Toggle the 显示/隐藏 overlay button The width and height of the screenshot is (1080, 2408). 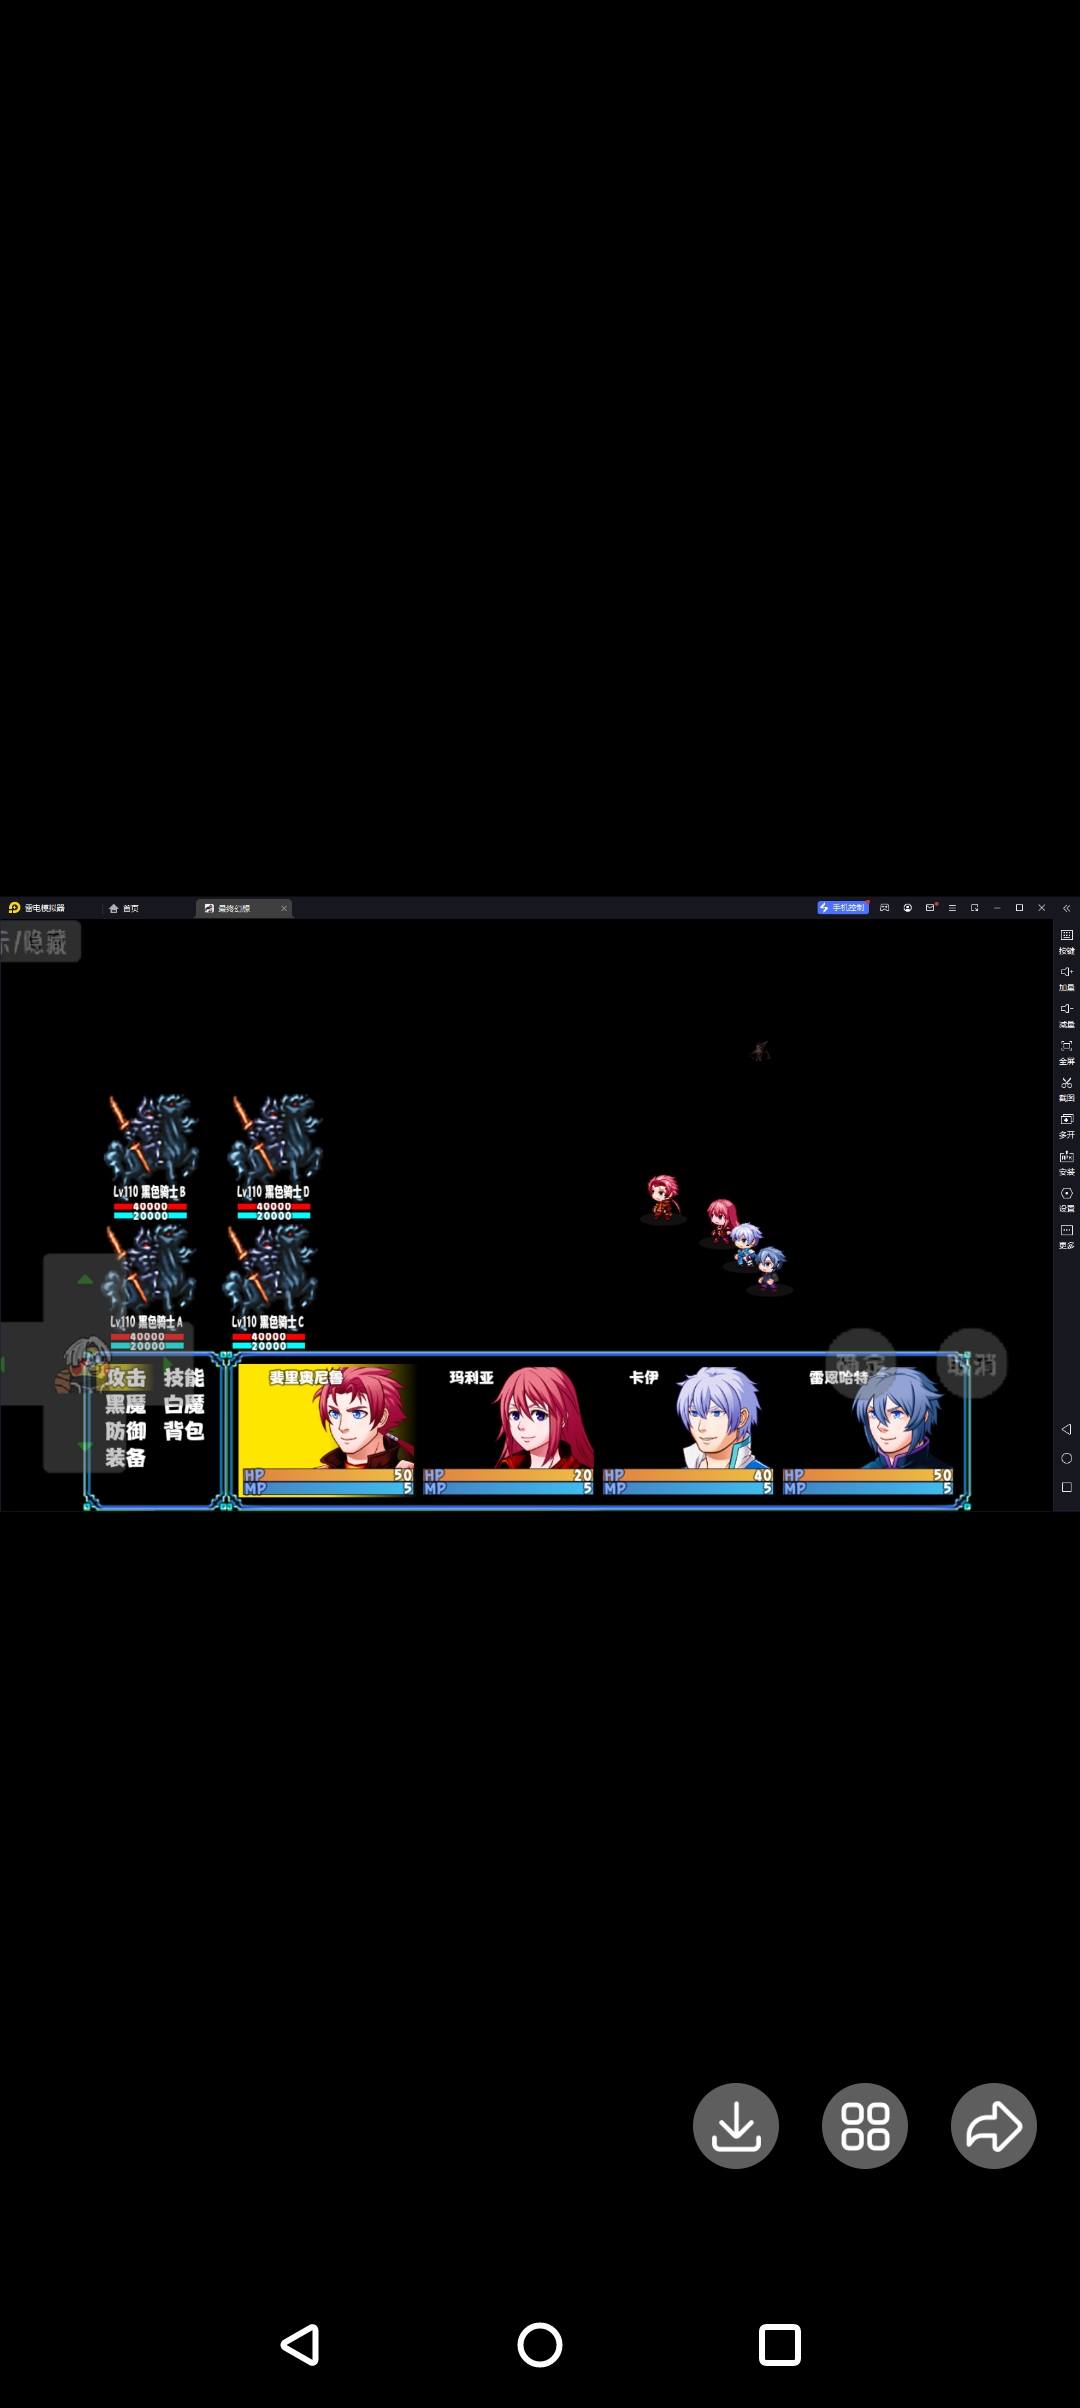point(38,942)
